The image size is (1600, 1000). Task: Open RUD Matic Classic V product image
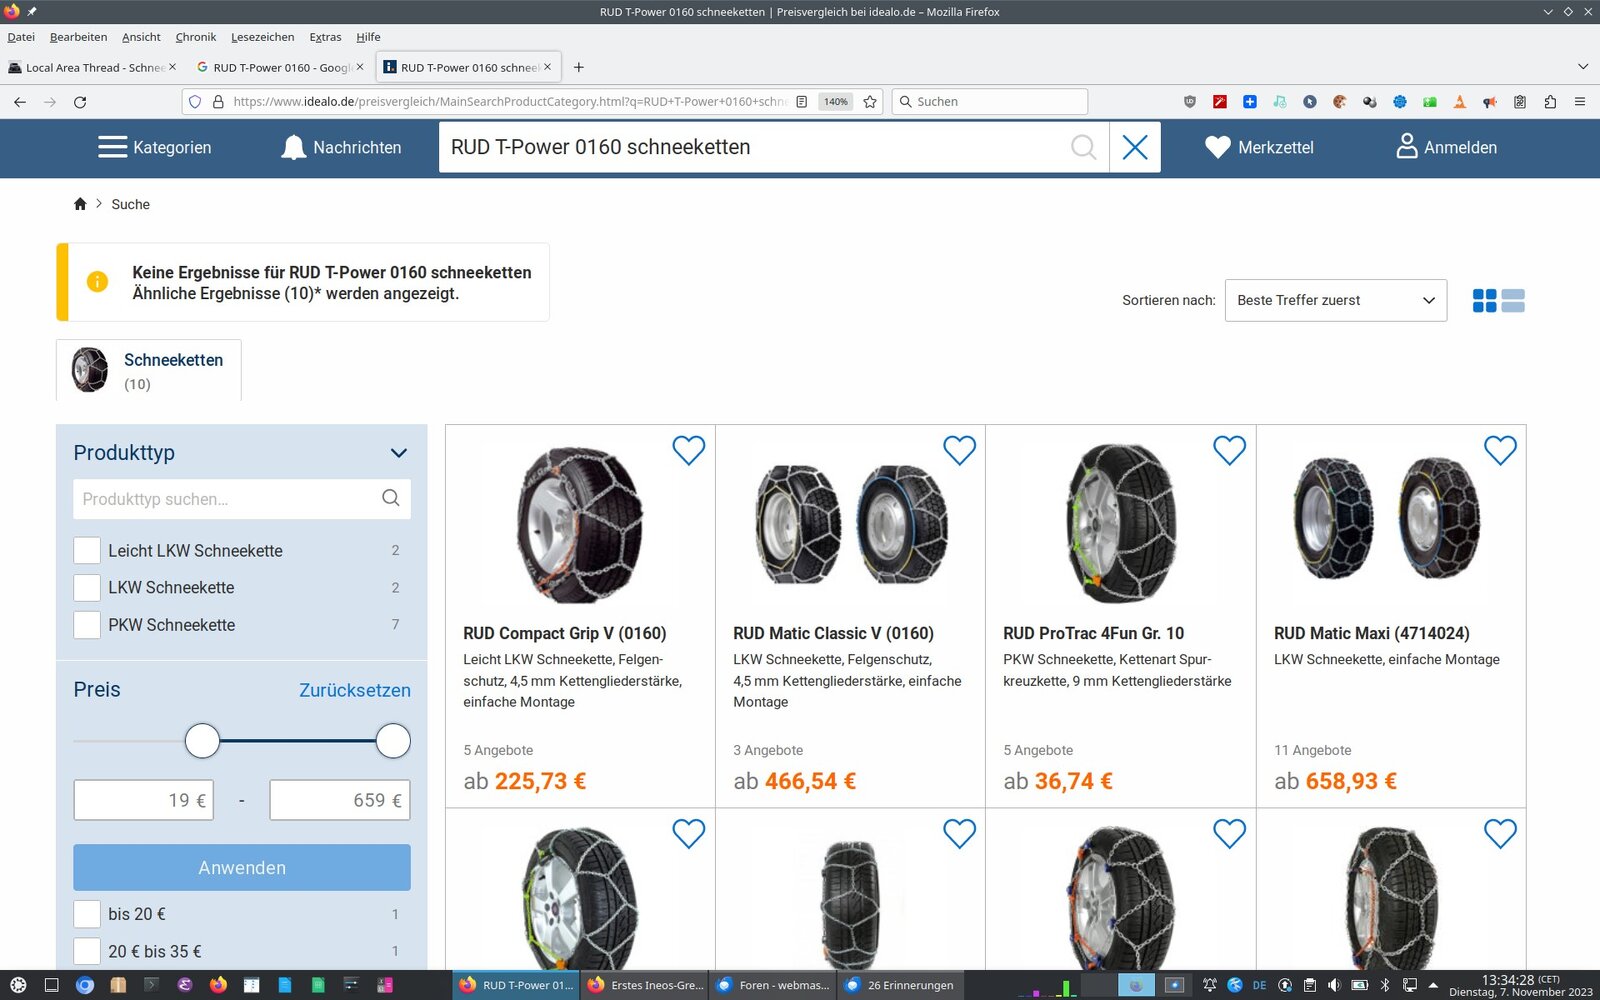coord(851,523)
